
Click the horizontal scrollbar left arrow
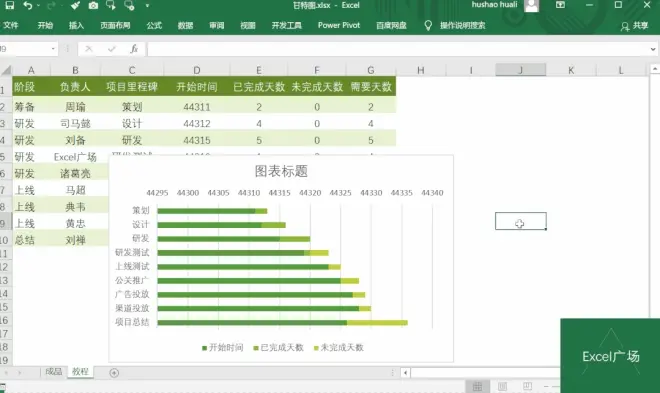pyautogui.click(x=405, y=373)
